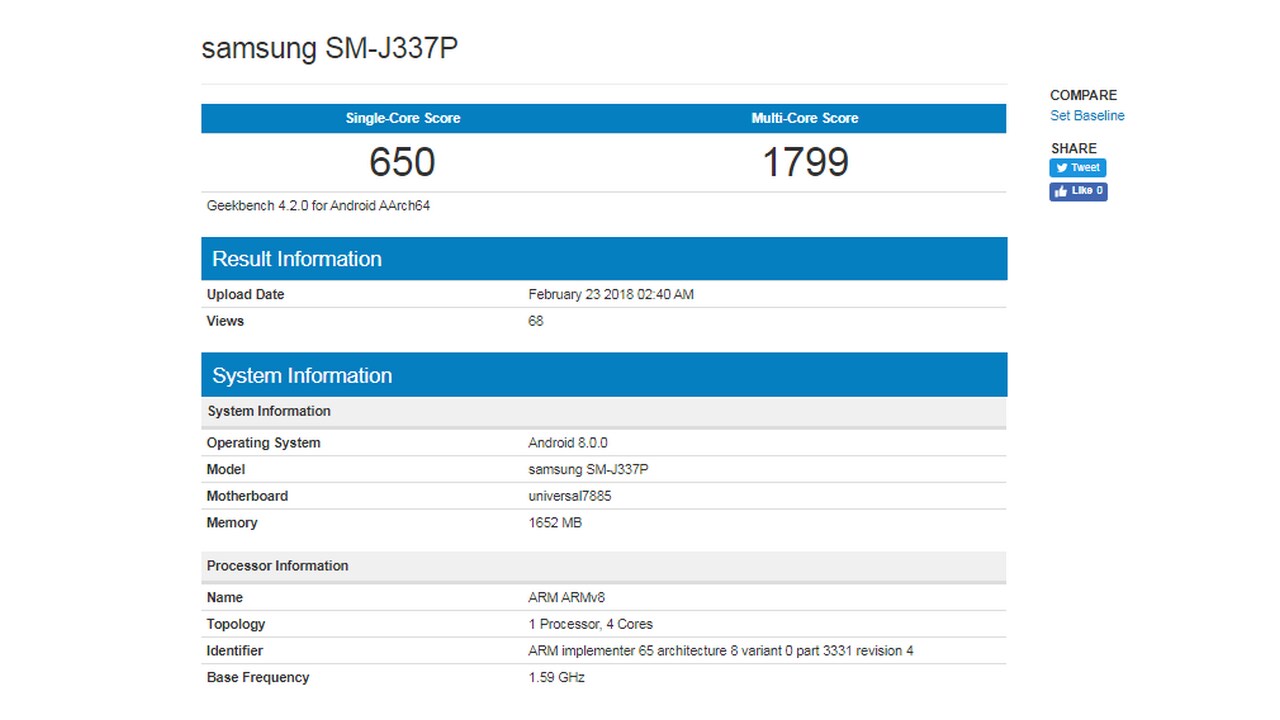The height and width of the screenshot is (720, 1280).
Task: Click the Facebook thumbs-up icon
Action: pos(1061,191)
